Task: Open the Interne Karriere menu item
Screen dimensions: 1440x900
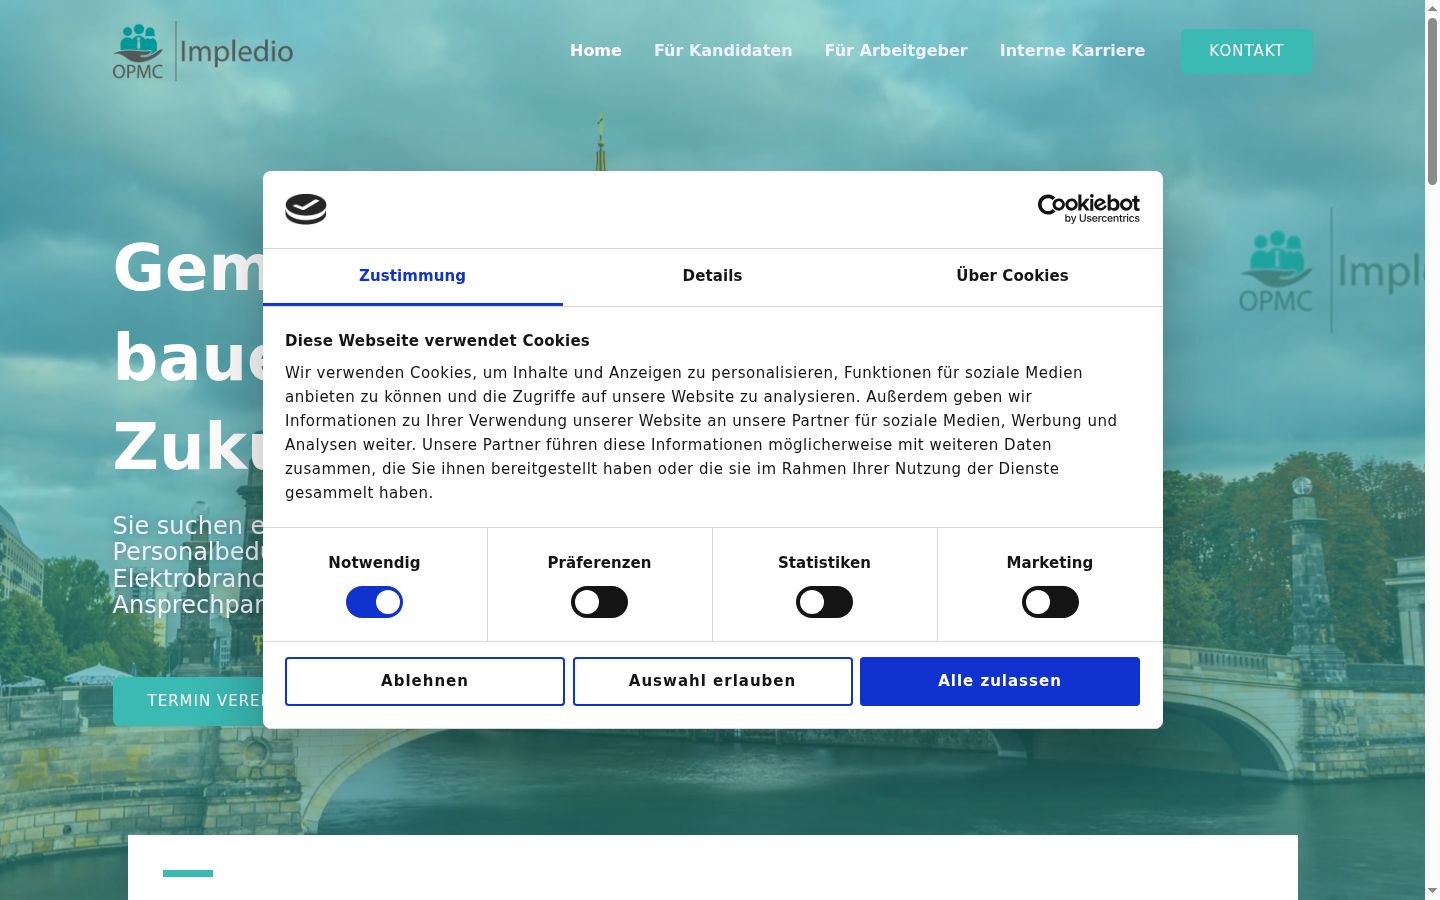Action: pyautogui.click(x=1072, y=50)
